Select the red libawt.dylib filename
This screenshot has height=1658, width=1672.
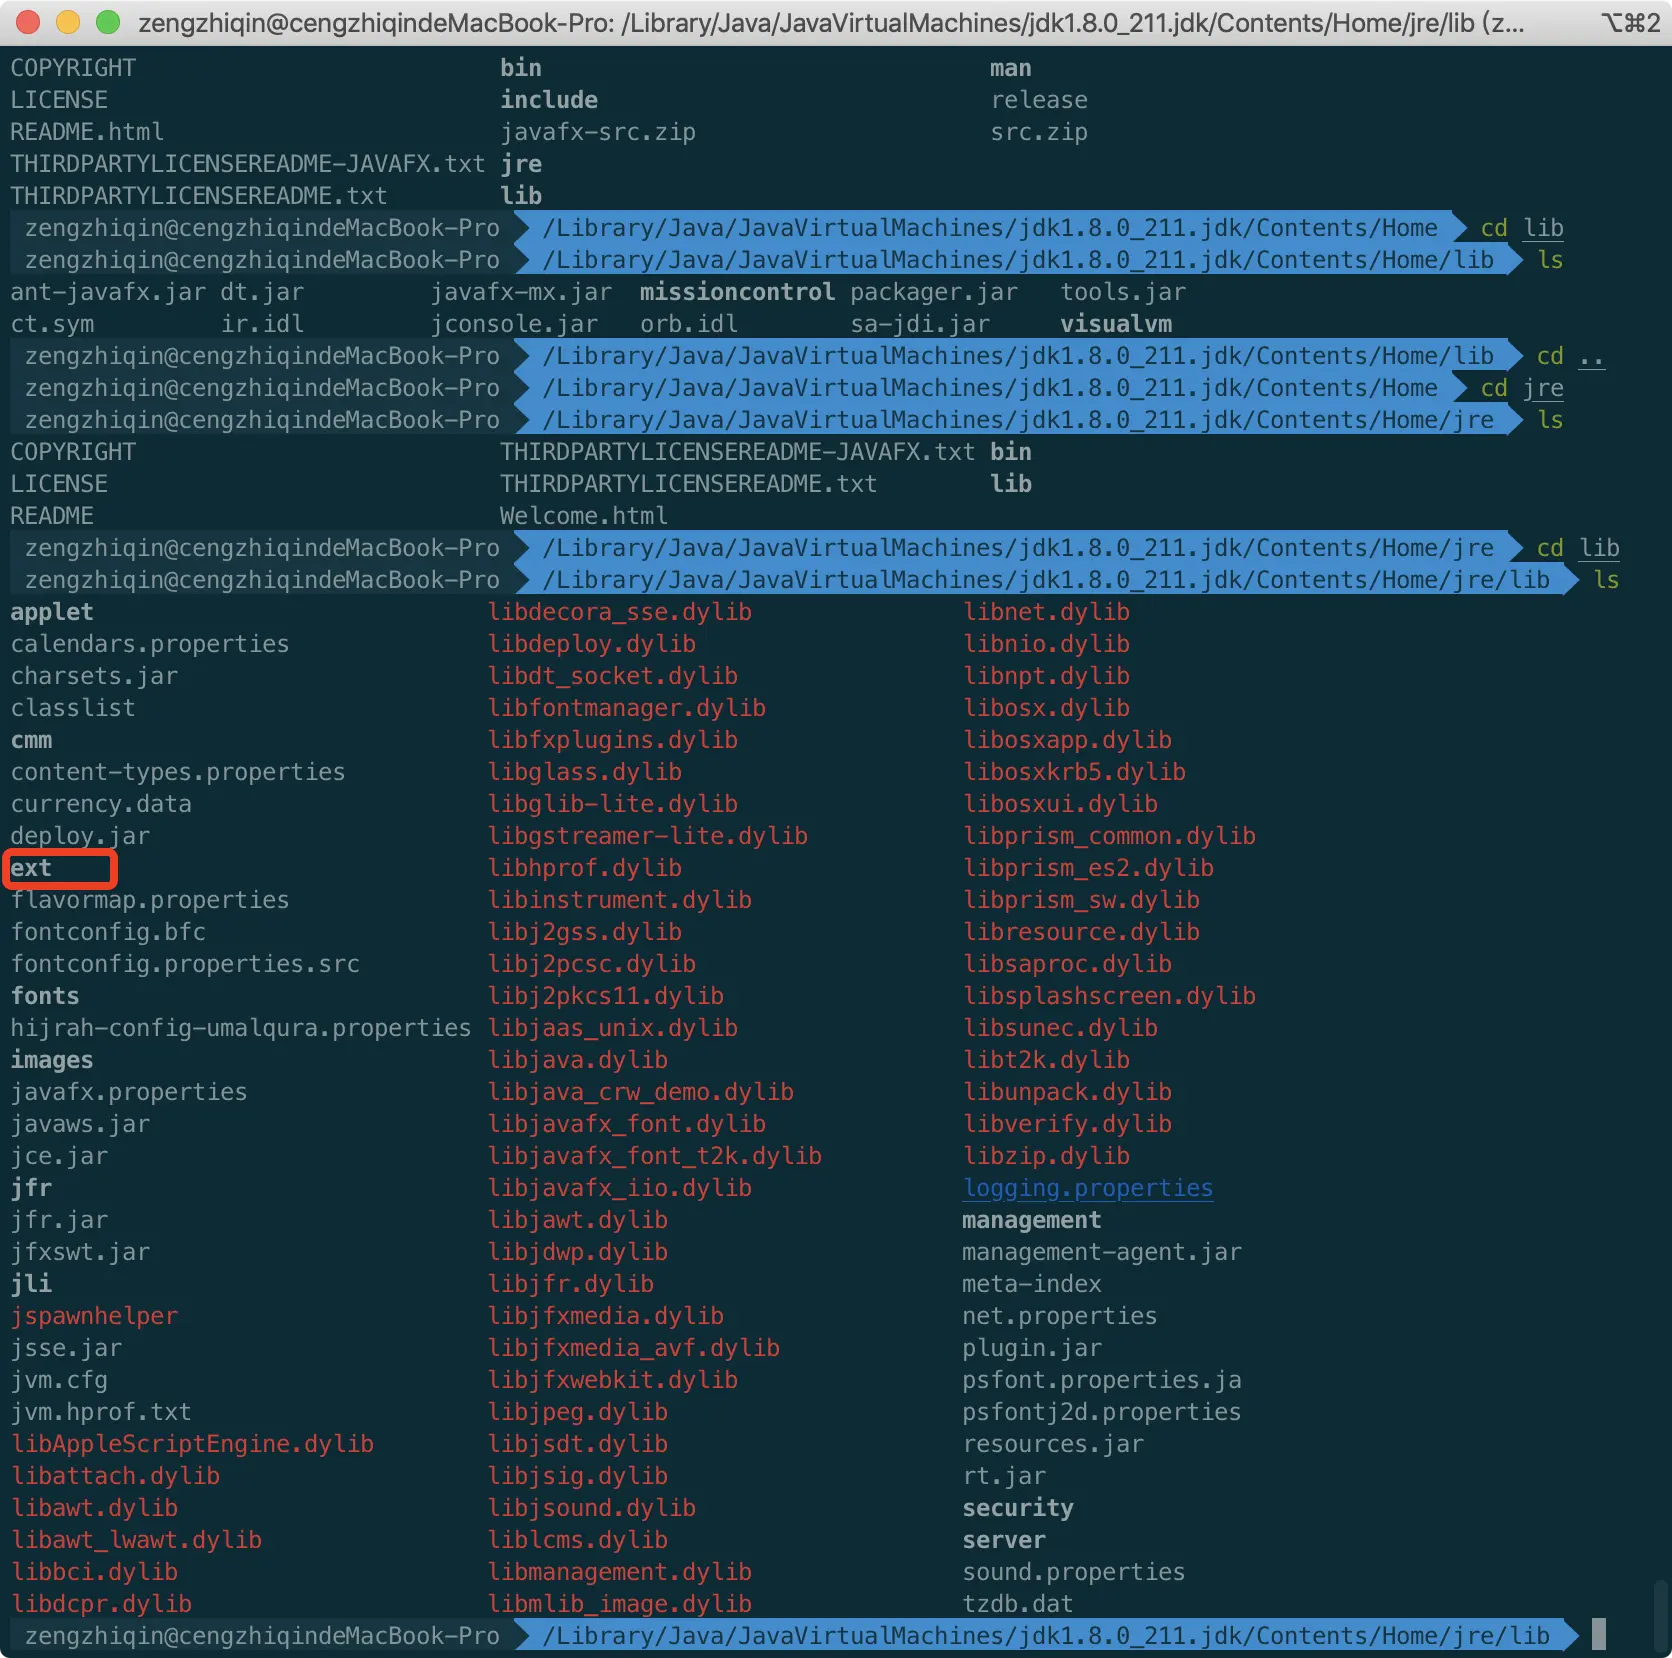95,1508
